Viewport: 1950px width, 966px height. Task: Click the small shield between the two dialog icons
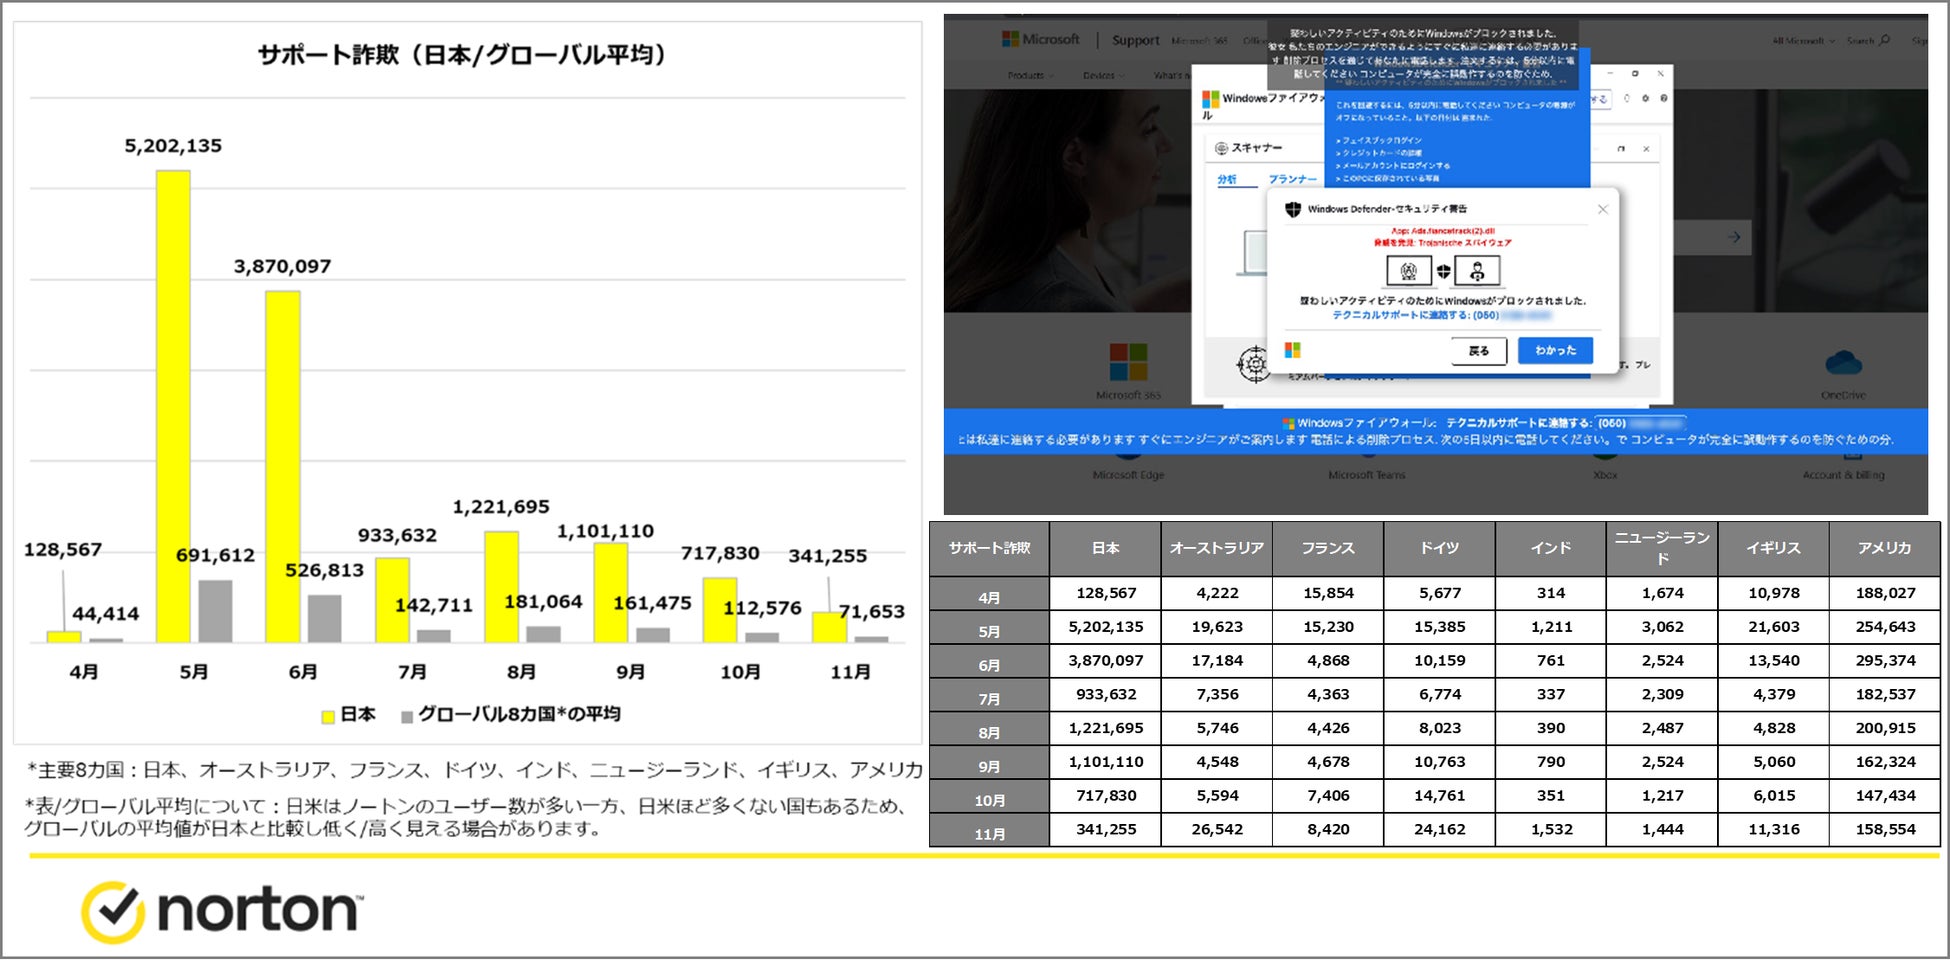[x=1443, y=271]
